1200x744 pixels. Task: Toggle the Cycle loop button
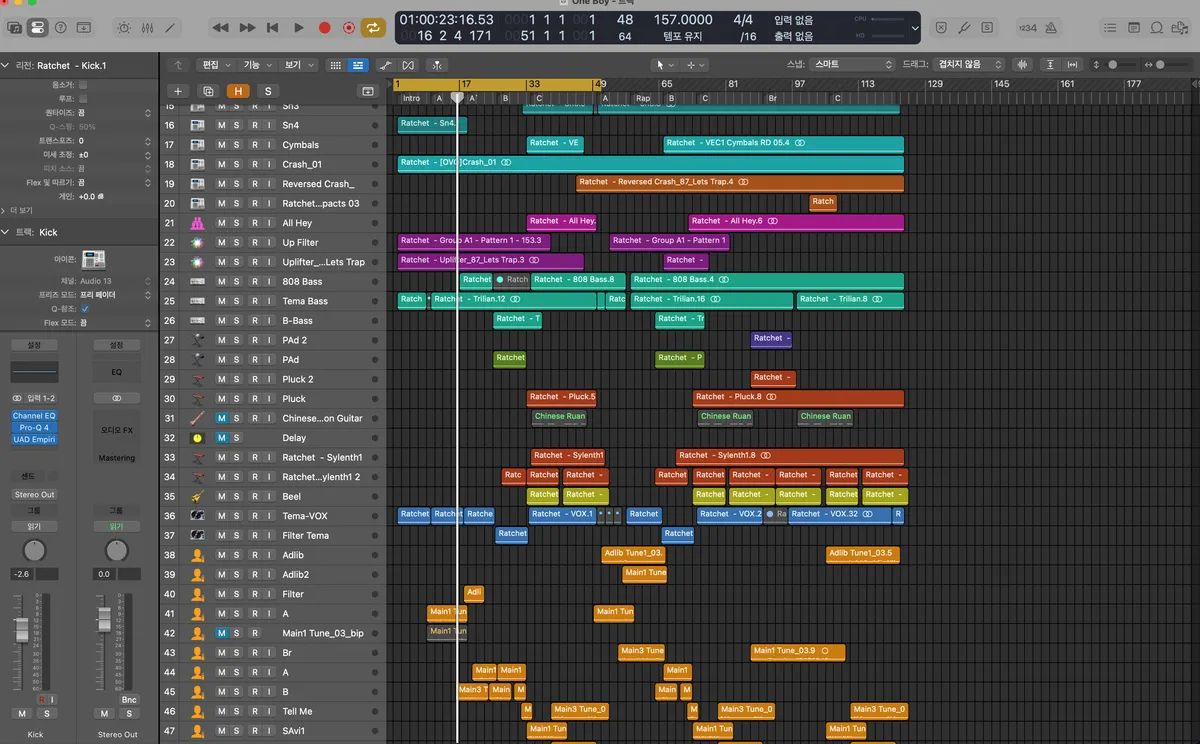(373, 28)
